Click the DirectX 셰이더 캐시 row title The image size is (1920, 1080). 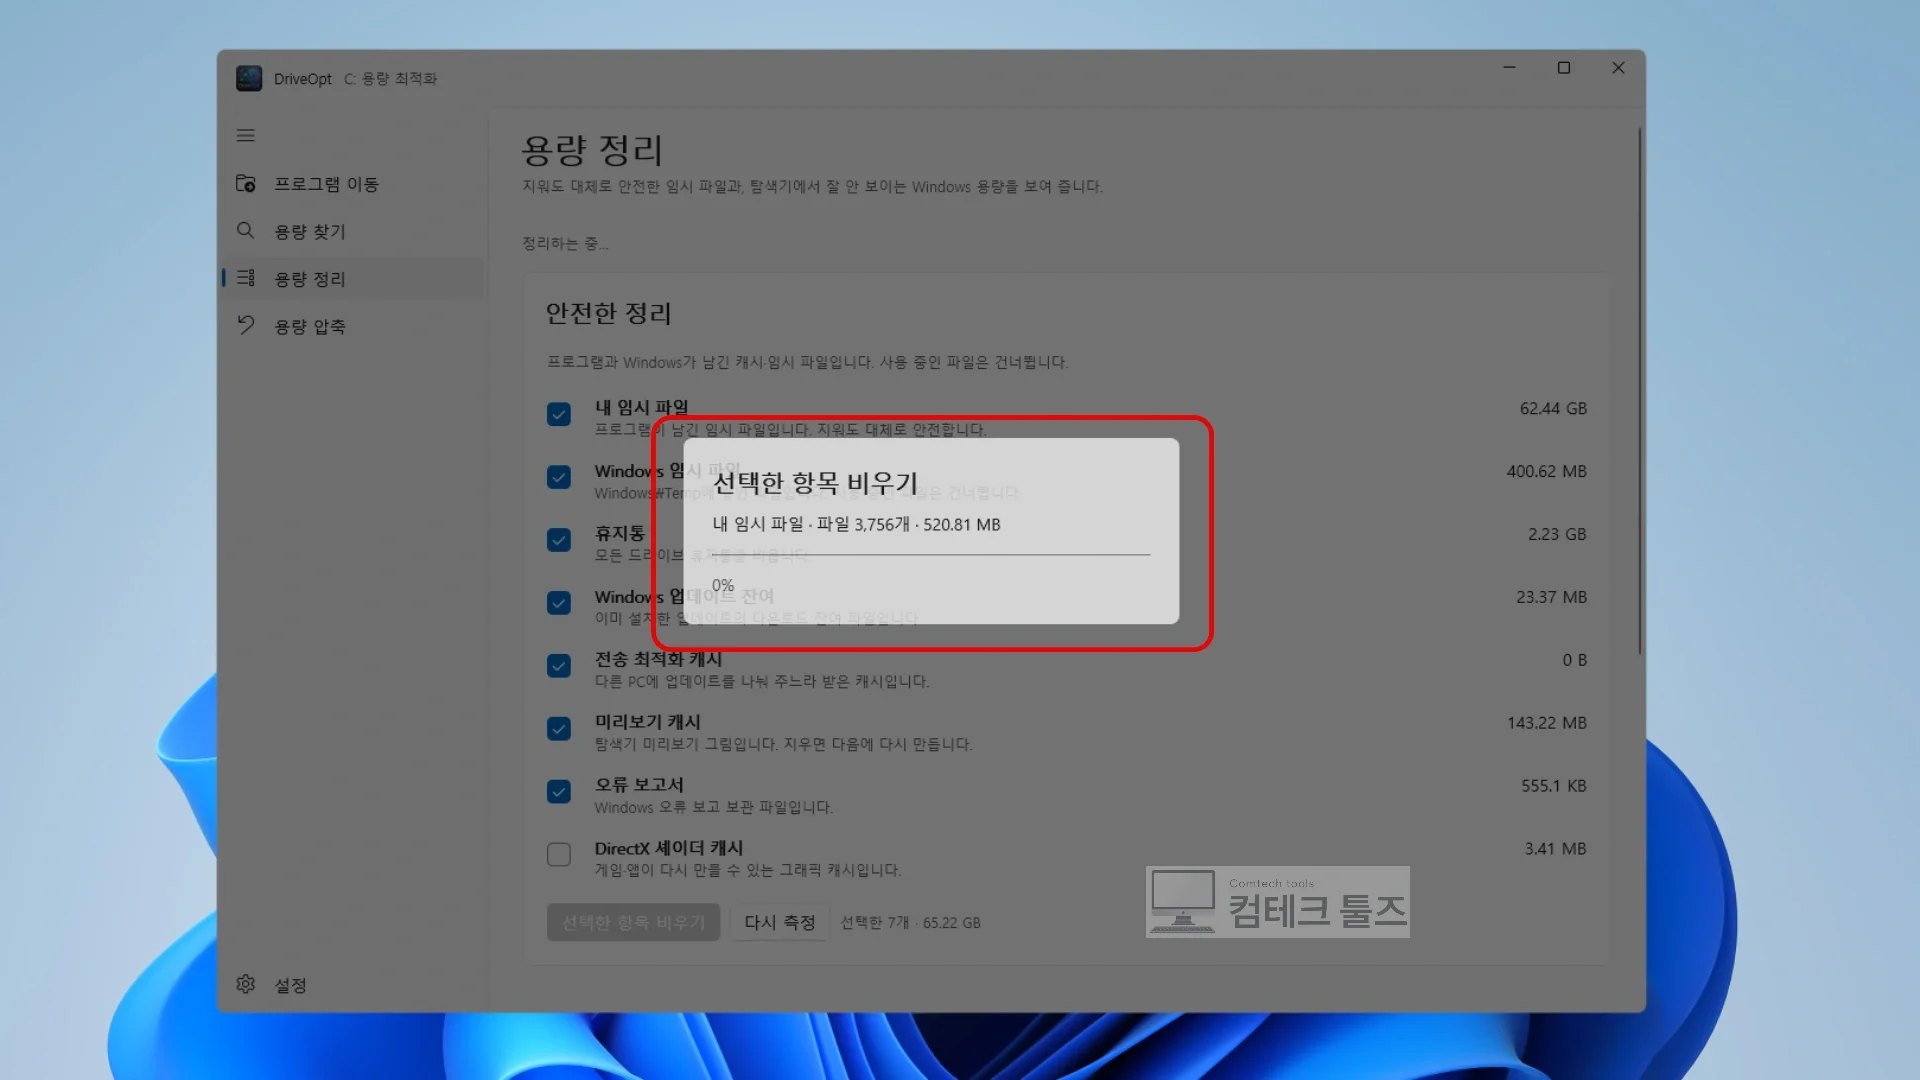[x=668, y=848]
